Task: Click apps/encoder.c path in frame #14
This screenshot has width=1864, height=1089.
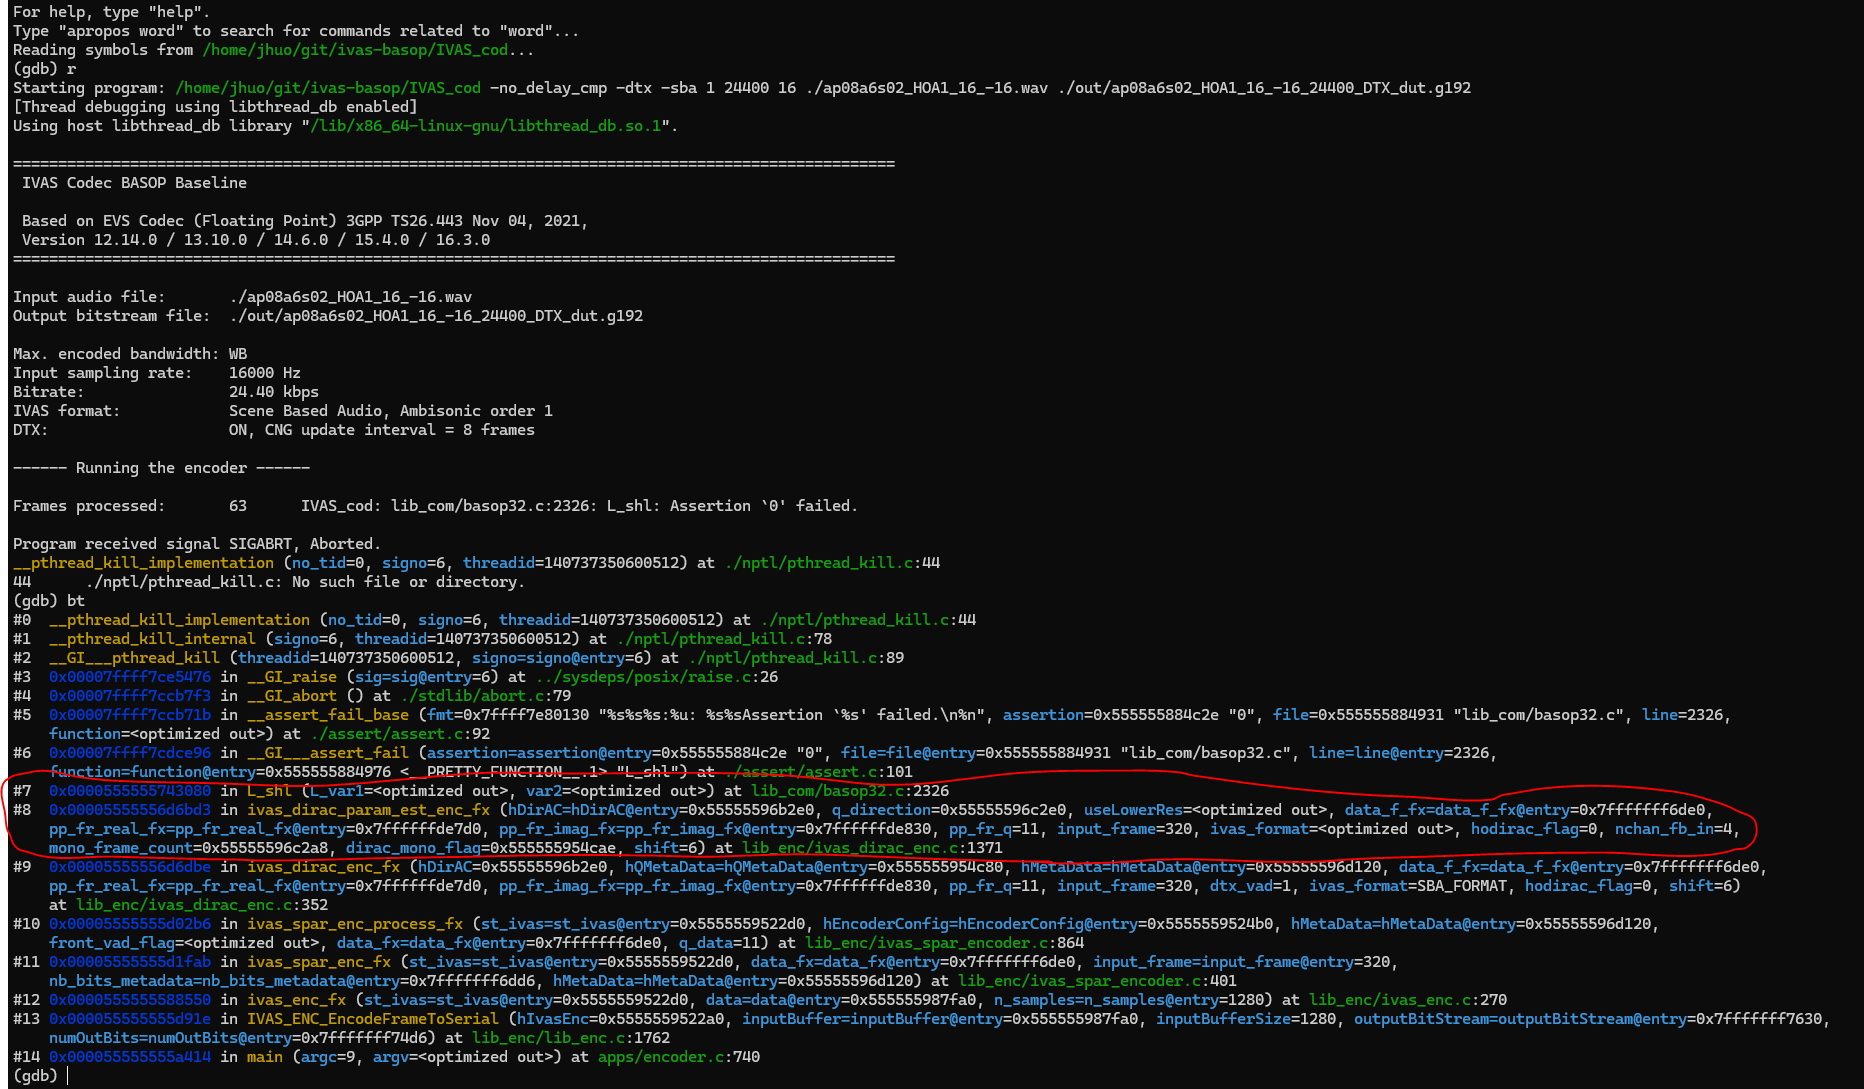Action: pyautogui.click(x=660, y=1057)
